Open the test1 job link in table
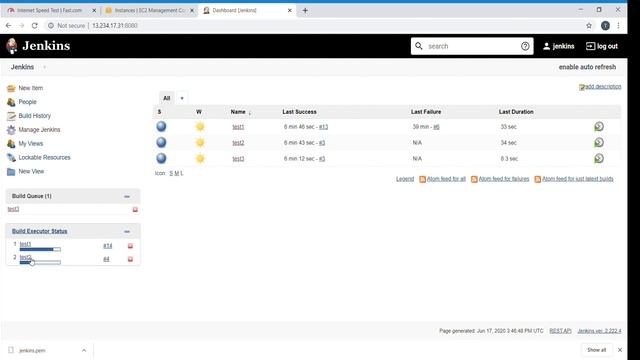640x360 pixels. (x=238, y=127)
